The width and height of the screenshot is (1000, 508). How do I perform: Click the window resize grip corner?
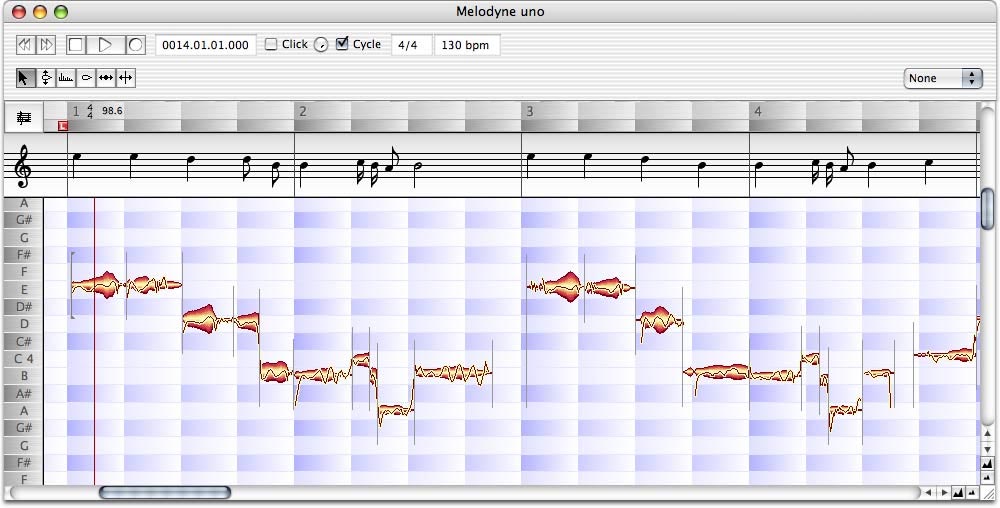click(987, 493)
